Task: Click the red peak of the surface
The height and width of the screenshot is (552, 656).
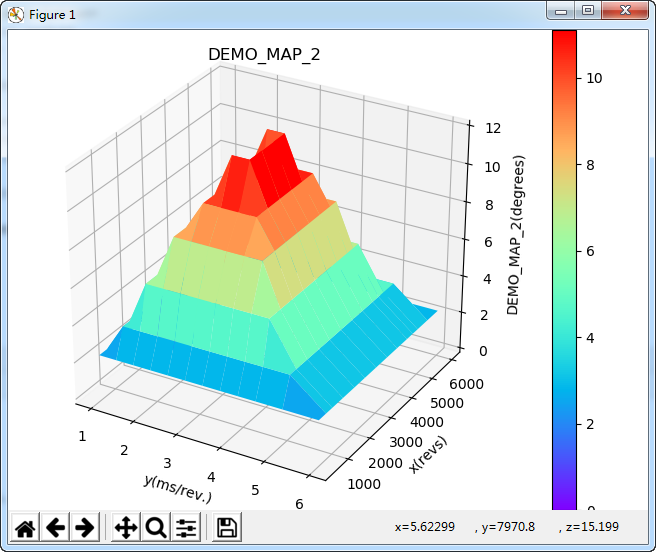Action: tap(276, 167)
